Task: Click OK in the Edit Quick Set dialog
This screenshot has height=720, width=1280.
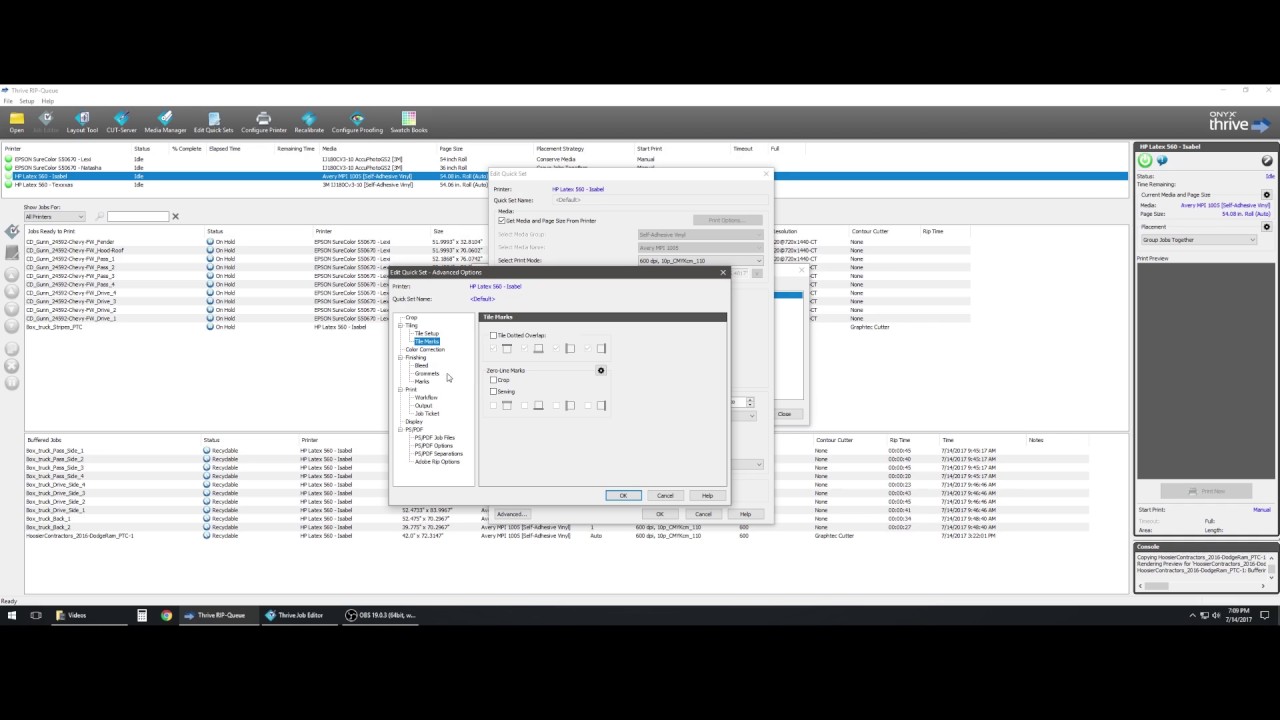Action: [660, 514]
